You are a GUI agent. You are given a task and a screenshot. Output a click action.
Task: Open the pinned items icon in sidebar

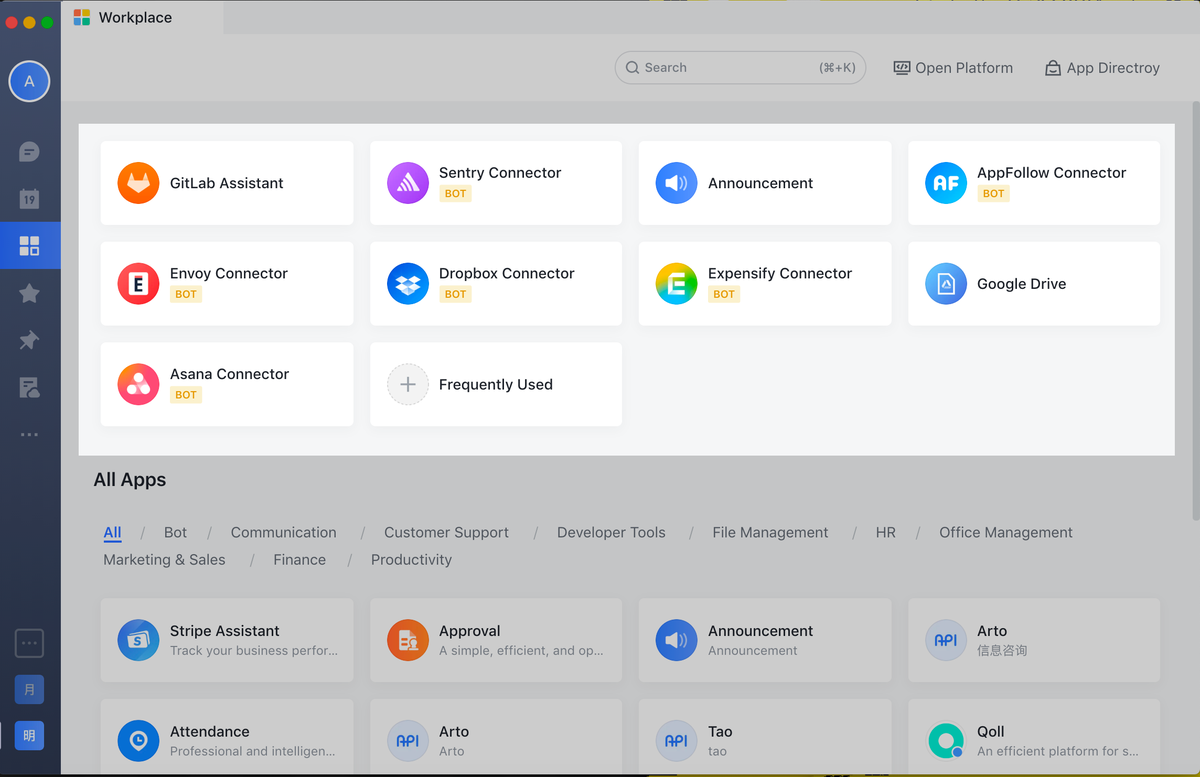[29, 341]
